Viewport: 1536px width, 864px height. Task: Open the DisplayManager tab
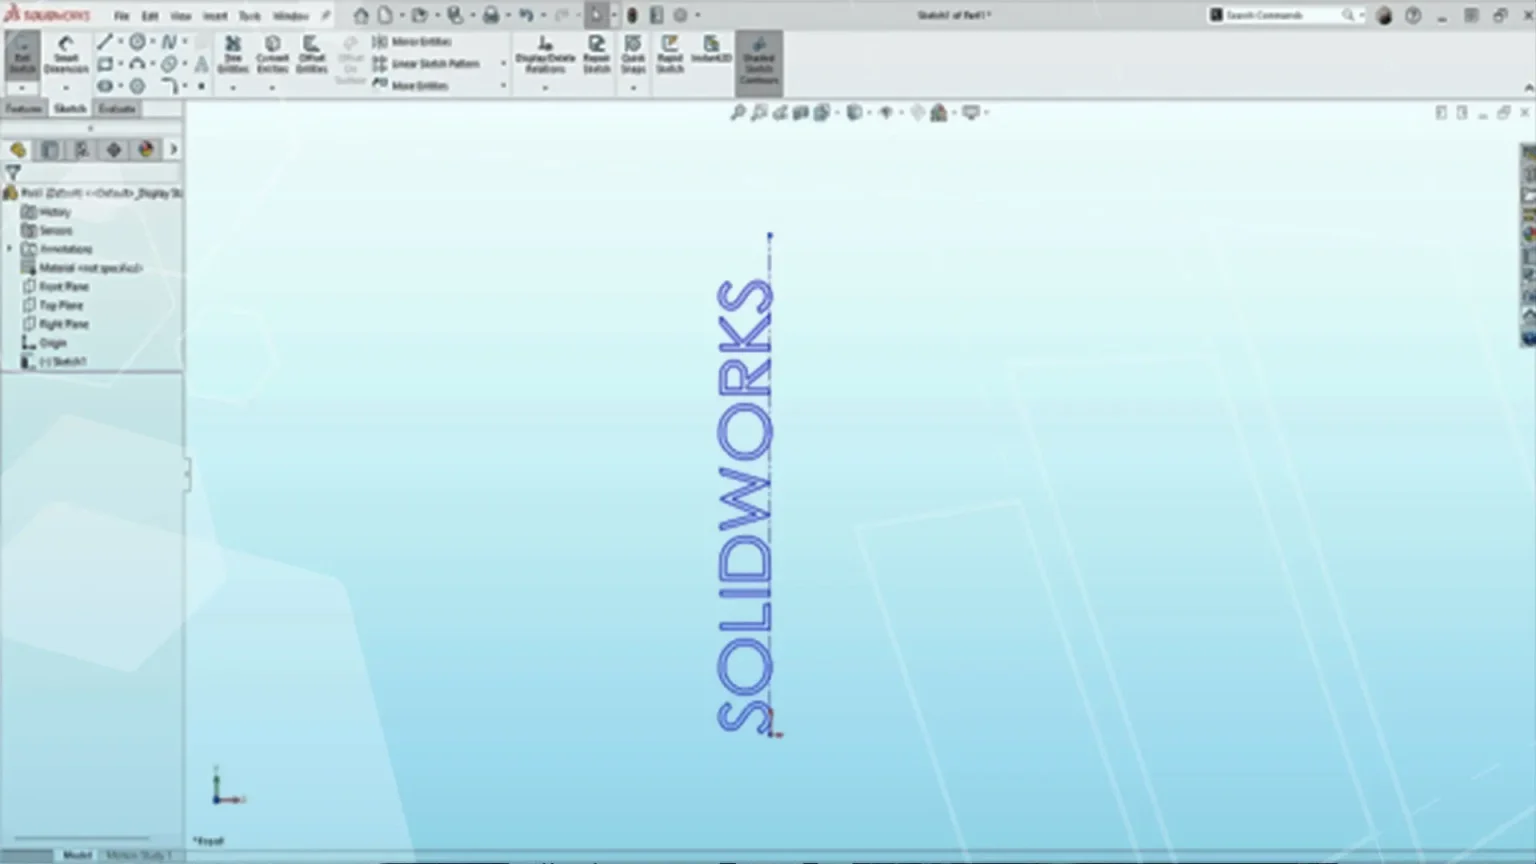click(x=146, y=150)
